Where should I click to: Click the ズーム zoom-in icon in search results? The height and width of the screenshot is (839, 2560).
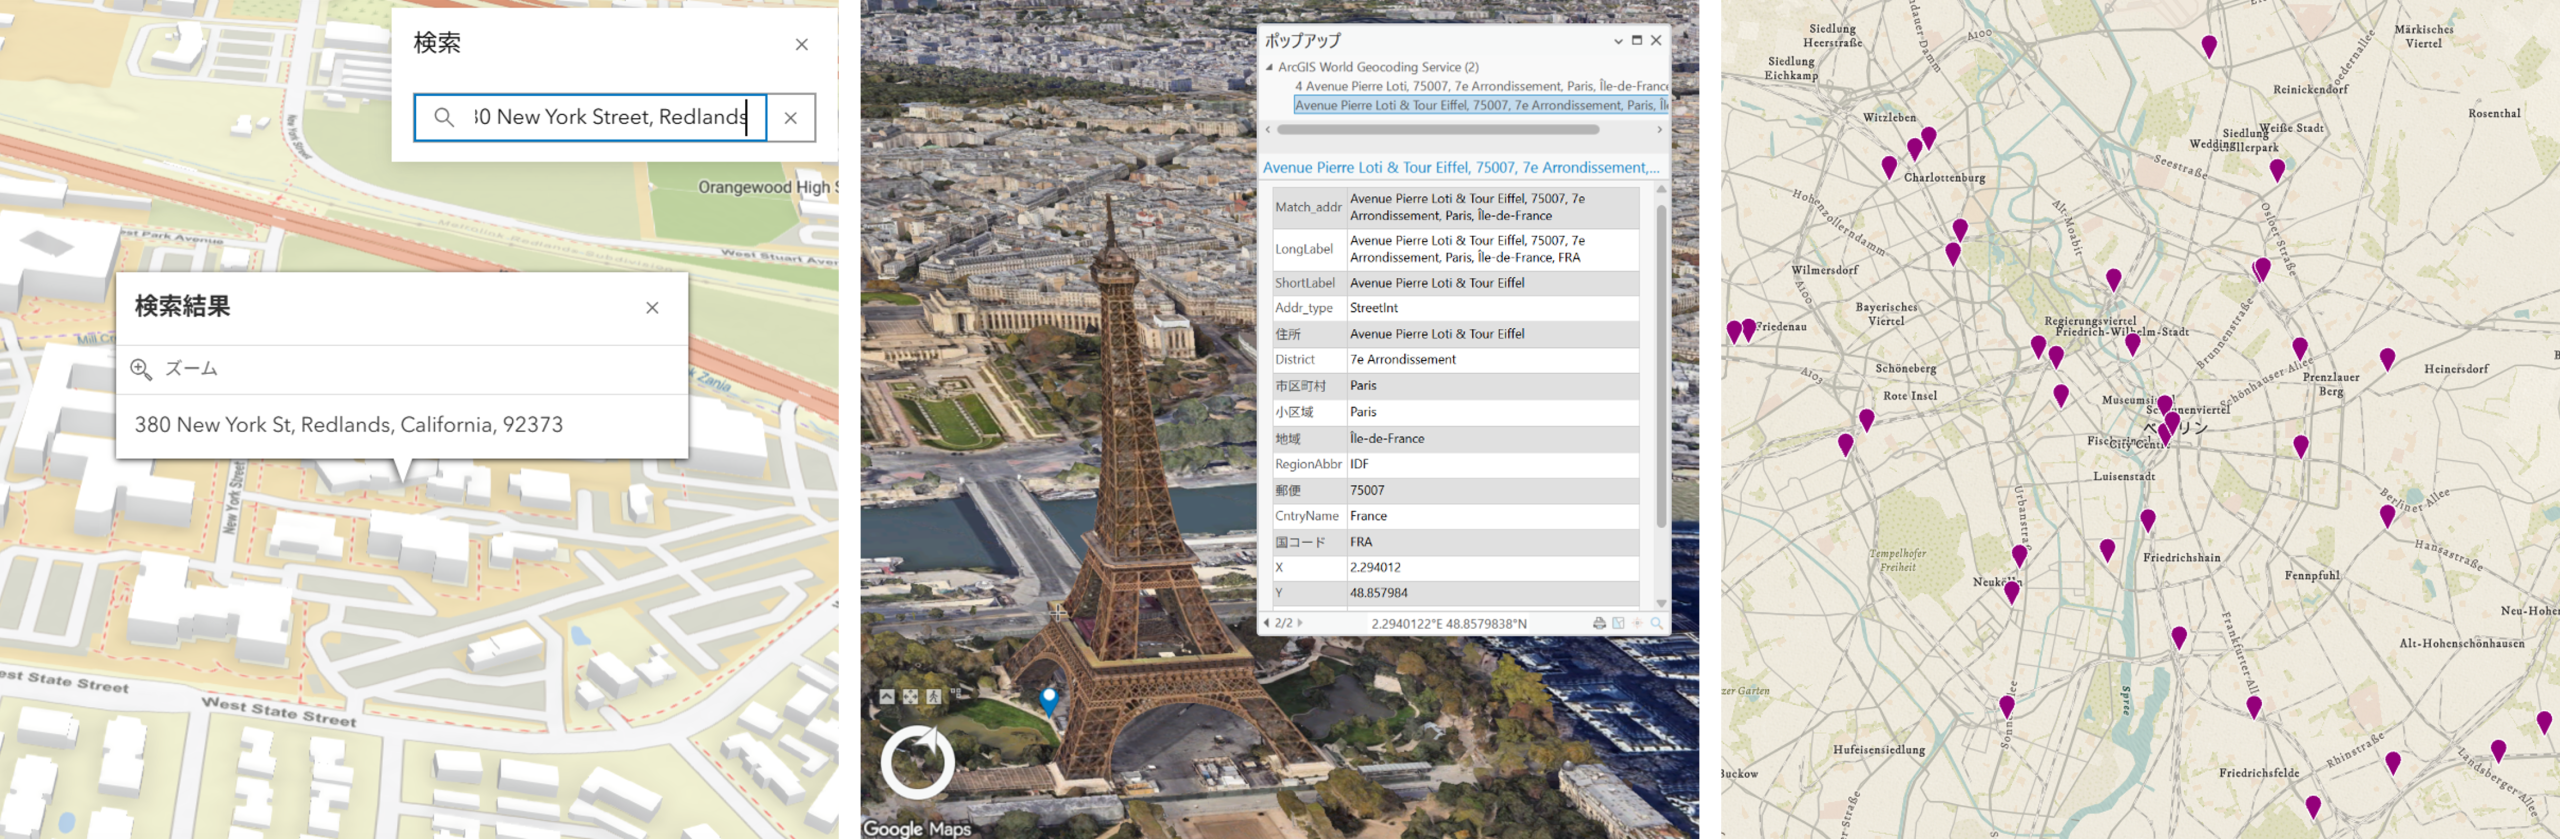pyautogui.click(x=141, y=369)
